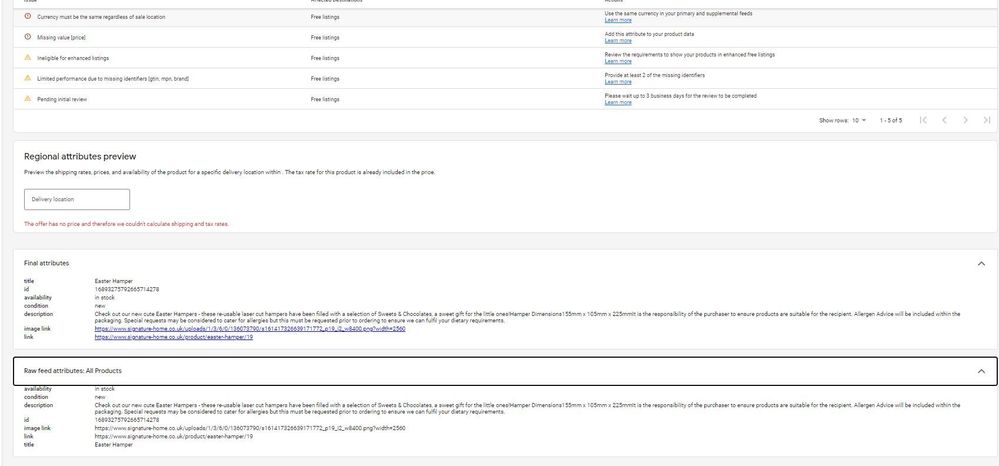Collapse Raw feed attributes: All Products section
999x466 pixels.
pyautogui.click(x=979, y=371)
